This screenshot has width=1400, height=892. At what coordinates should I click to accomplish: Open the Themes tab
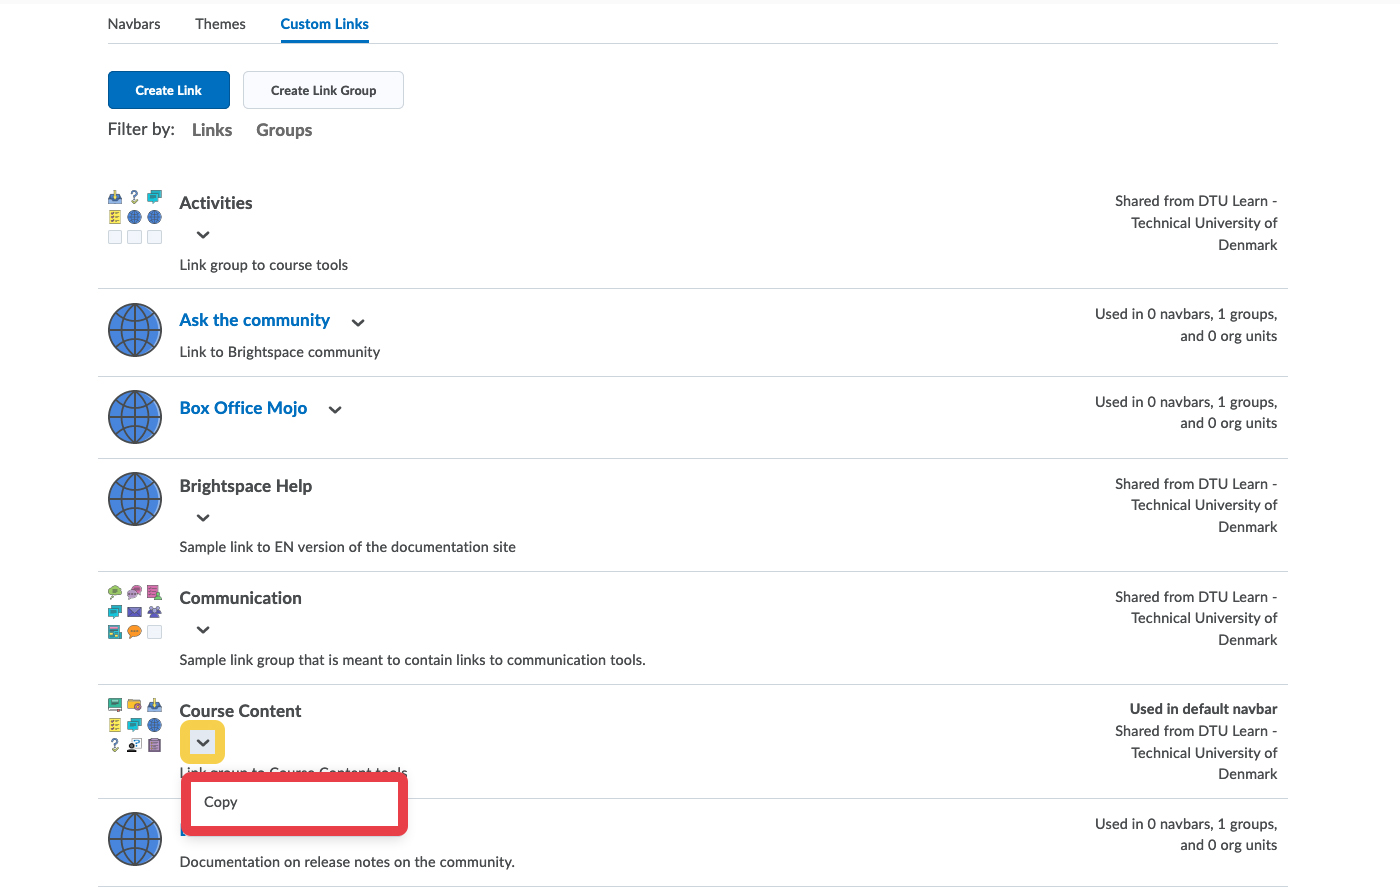220,24
